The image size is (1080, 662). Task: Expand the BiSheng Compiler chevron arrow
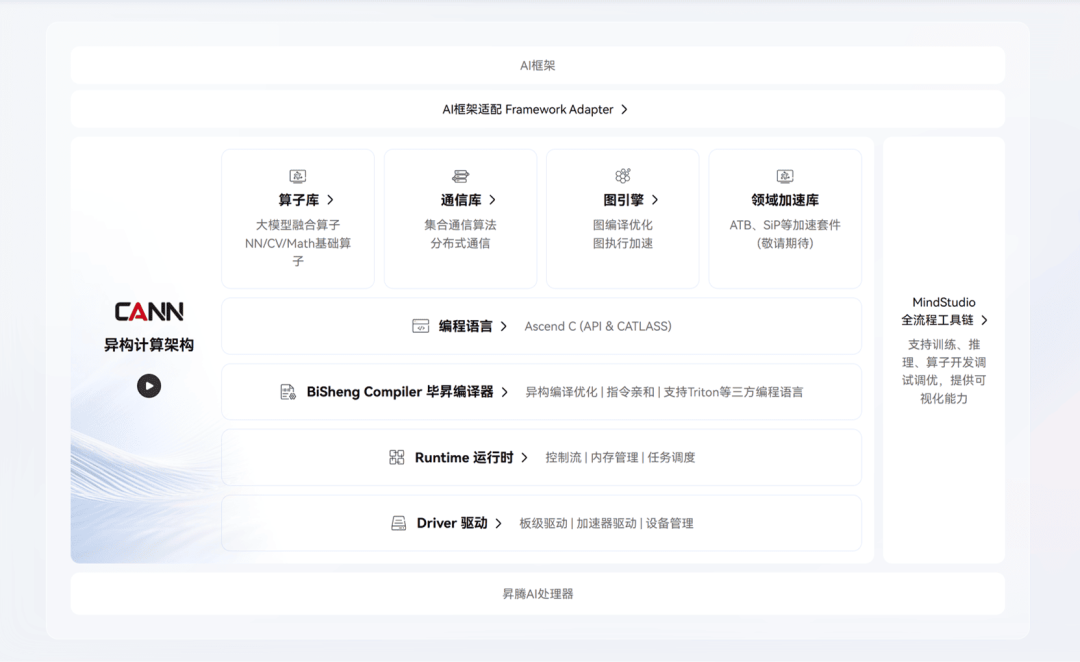(x=505, y=392)
